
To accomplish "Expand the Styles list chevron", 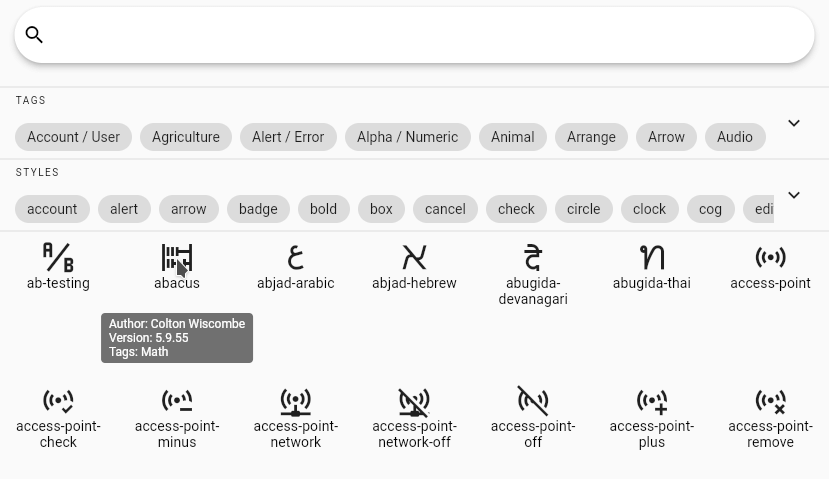I will click(x=794, y=195).
